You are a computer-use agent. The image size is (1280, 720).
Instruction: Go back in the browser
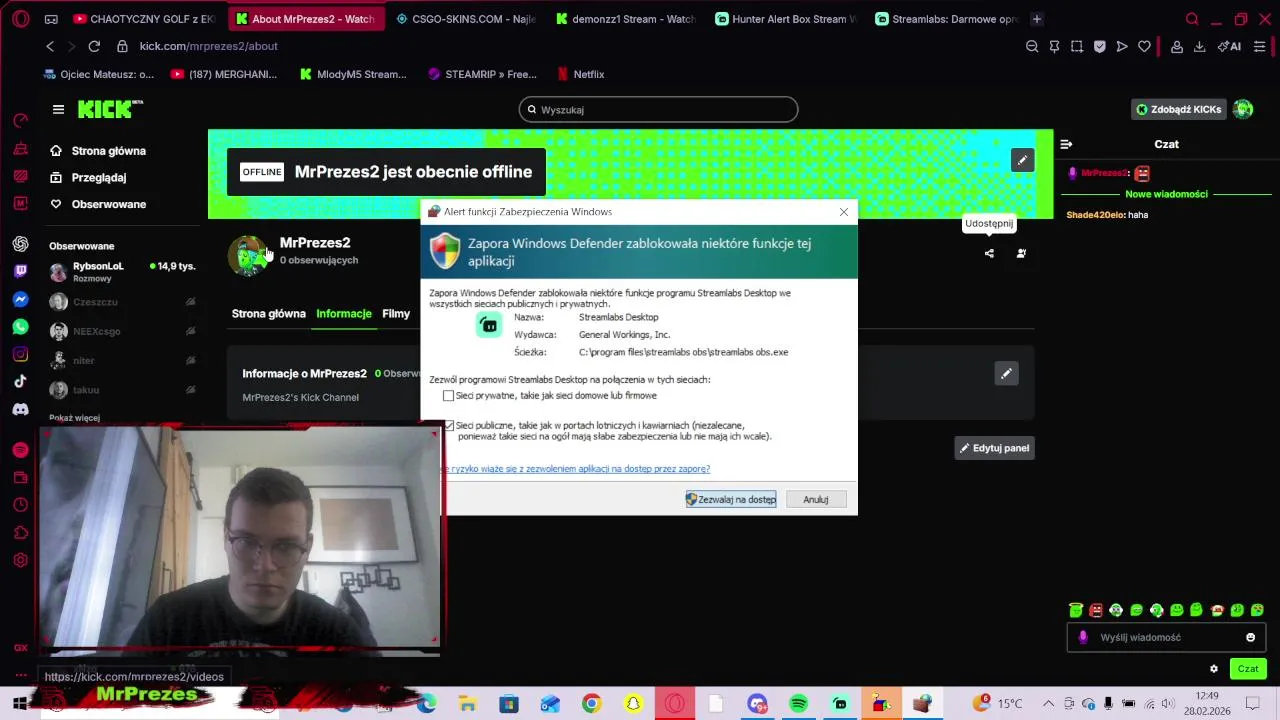[50, 46]
